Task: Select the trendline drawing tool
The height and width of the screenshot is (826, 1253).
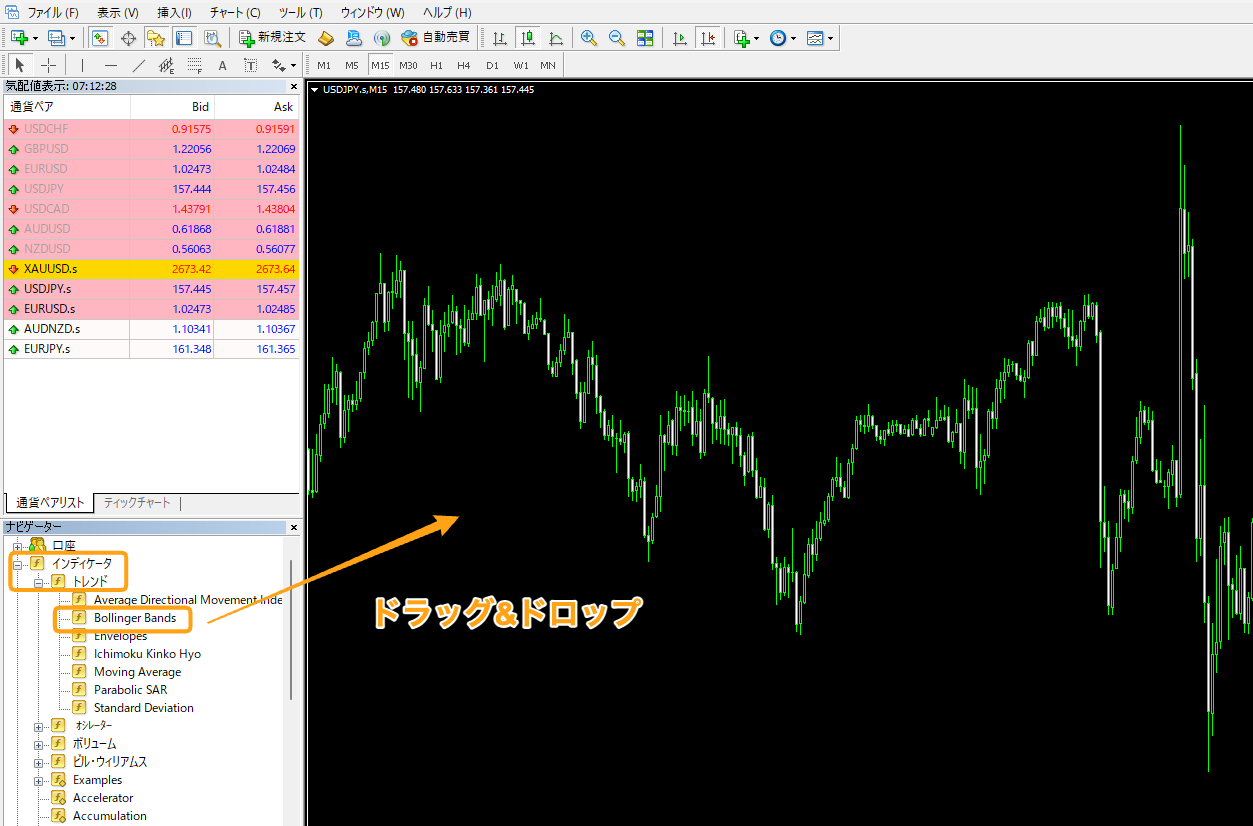Action: (139, 65)
